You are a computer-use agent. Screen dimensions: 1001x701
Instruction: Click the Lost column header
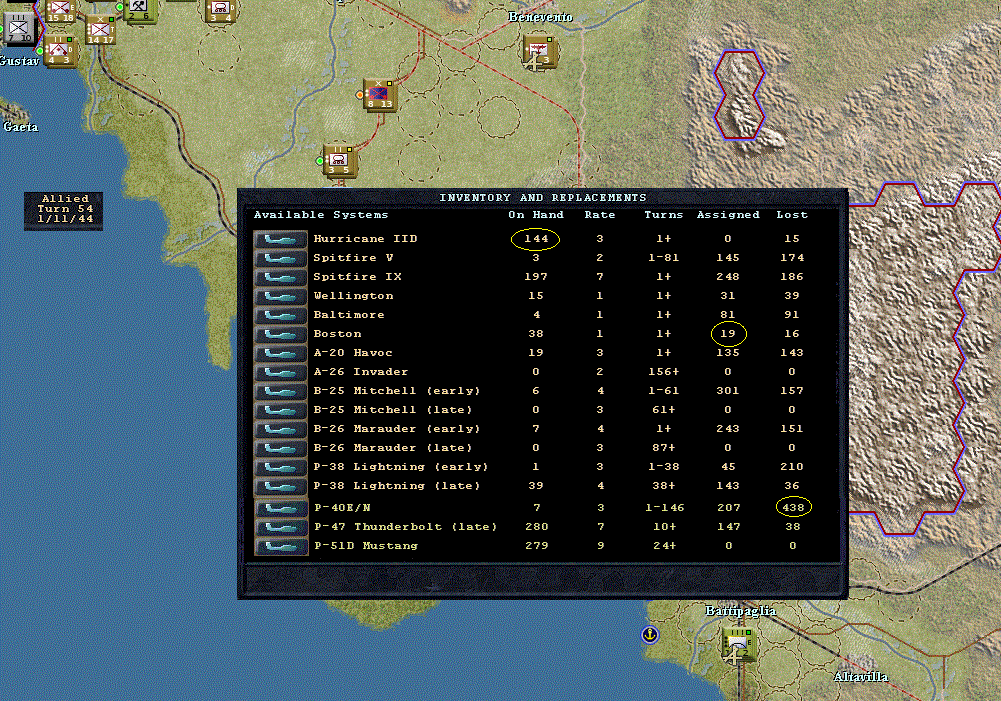792,215
